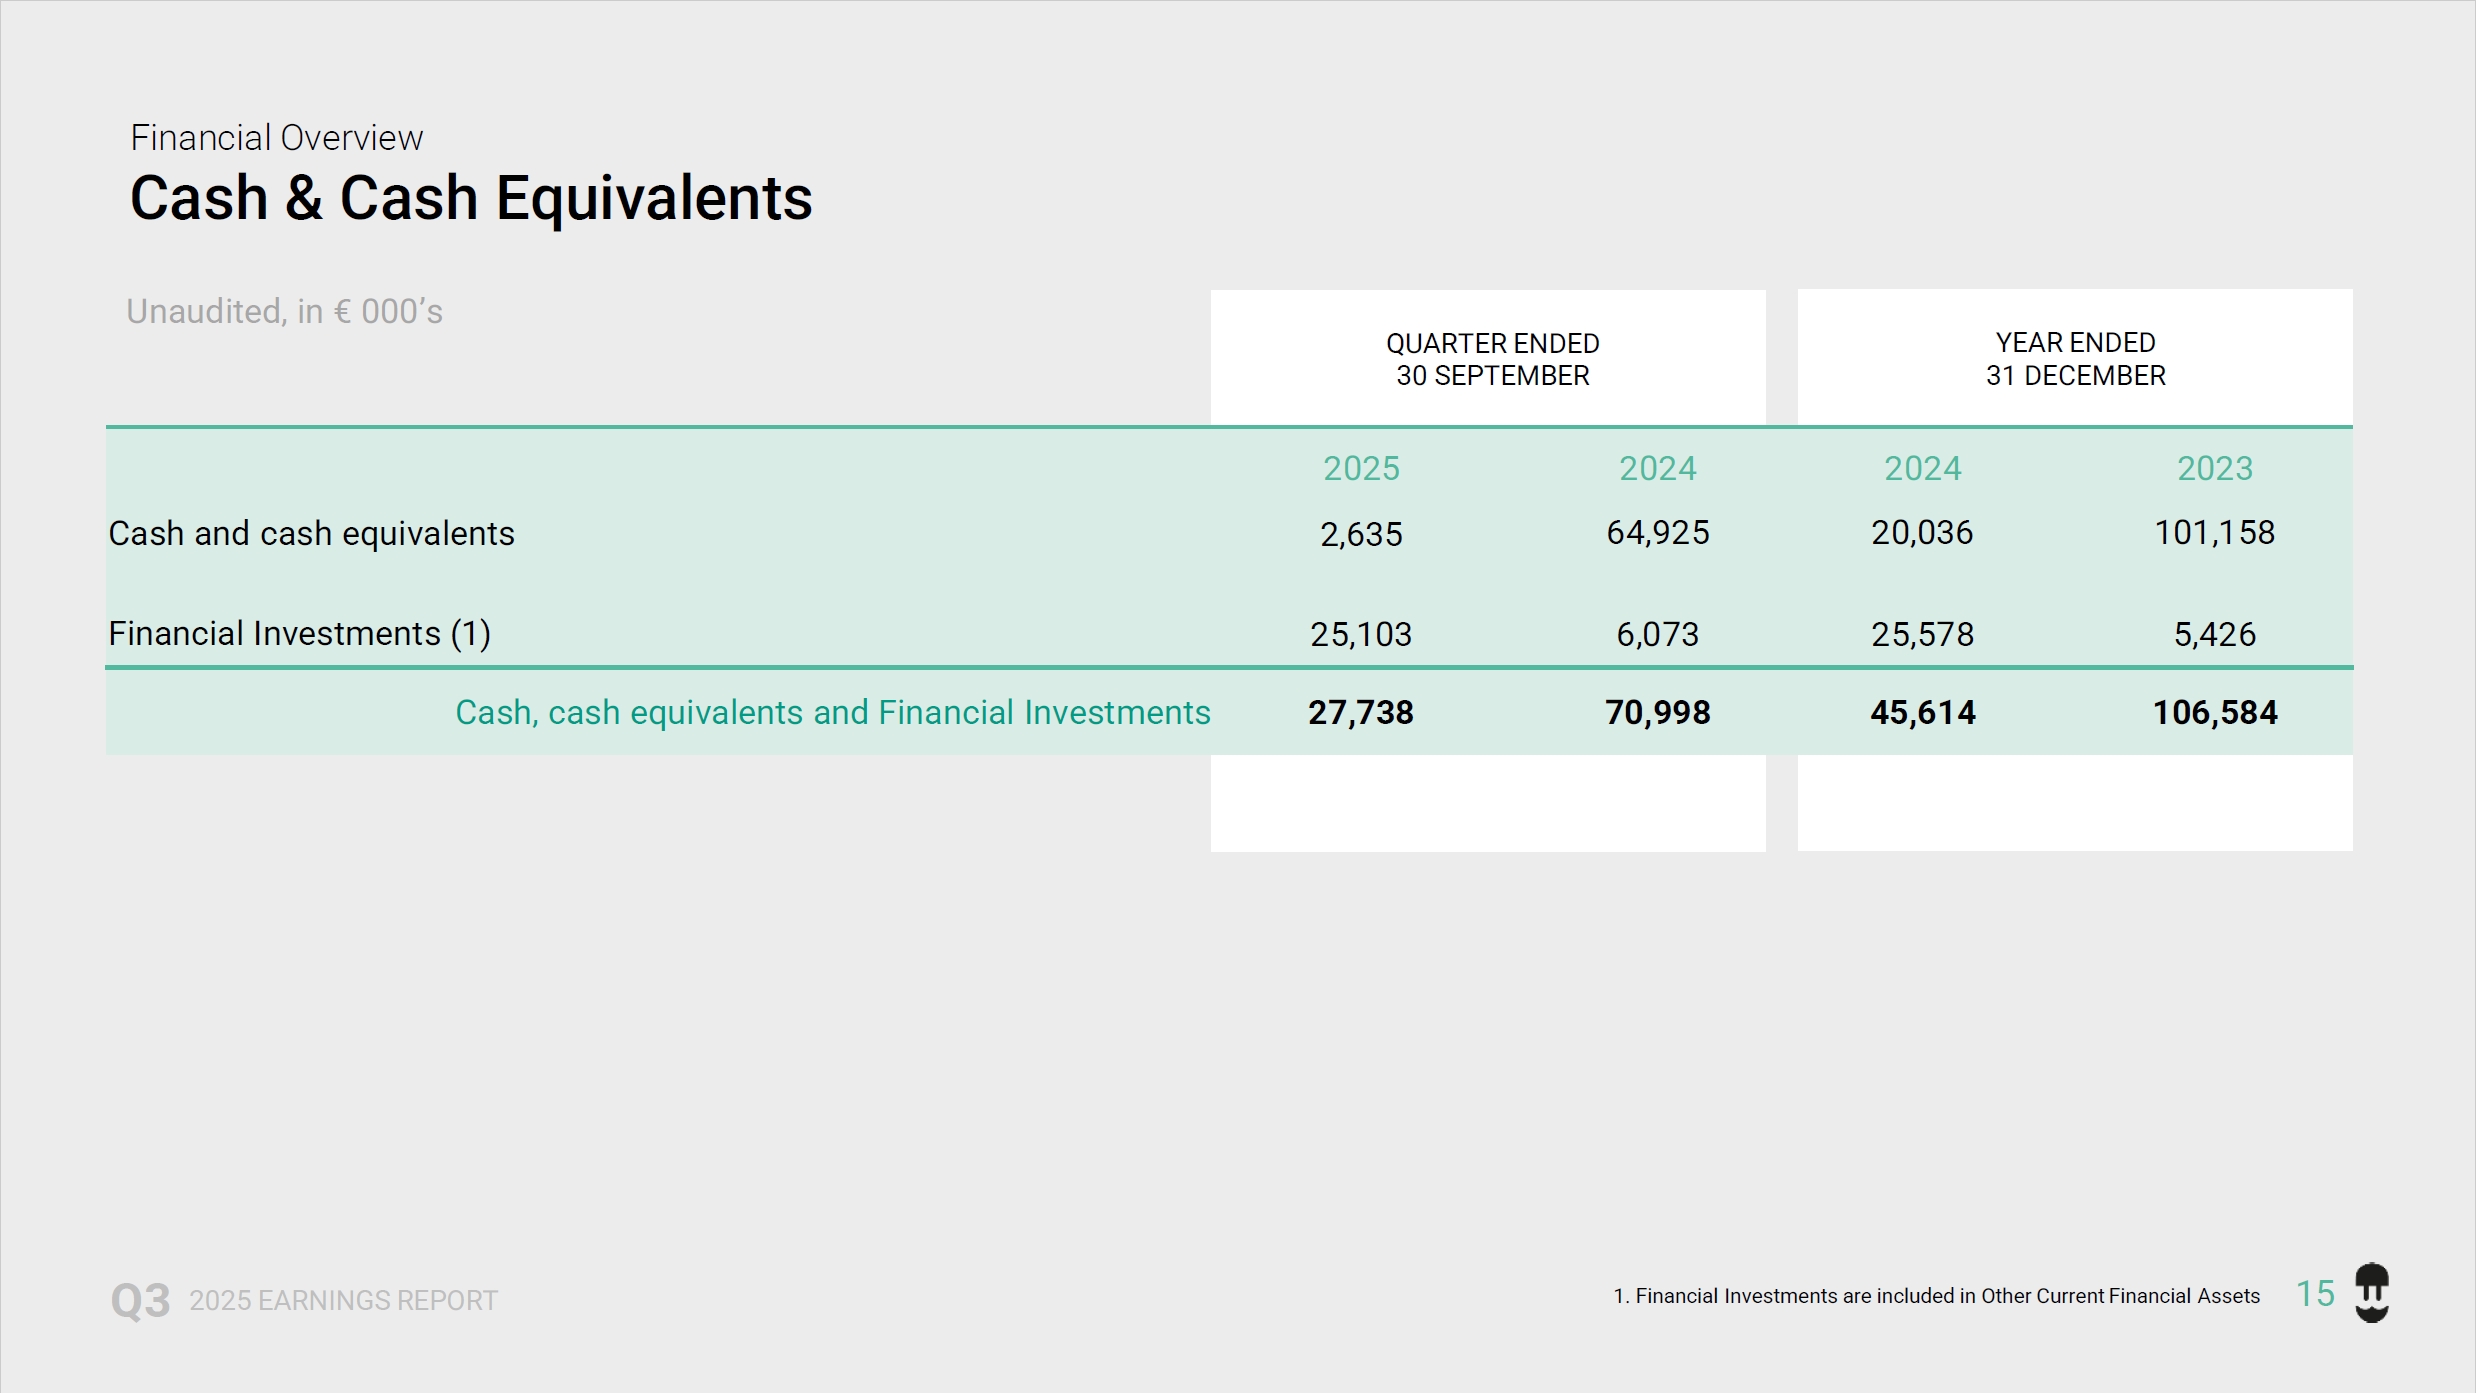Viewport: 2476px width, 1393px height.
Task: Select the Year Ended 31 December header
Action: [x=2075, y=359]
